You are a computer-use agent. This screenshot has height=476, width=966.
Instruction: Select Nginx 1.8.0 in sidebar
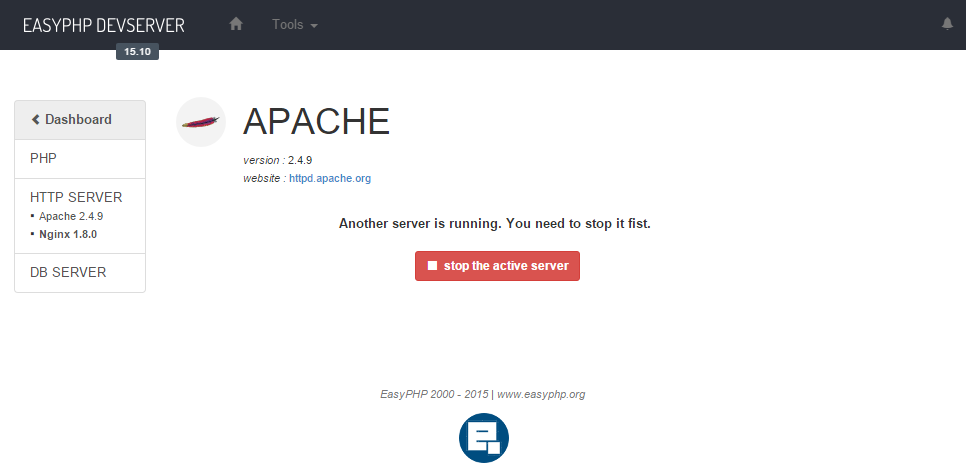(x=68, y=234)
